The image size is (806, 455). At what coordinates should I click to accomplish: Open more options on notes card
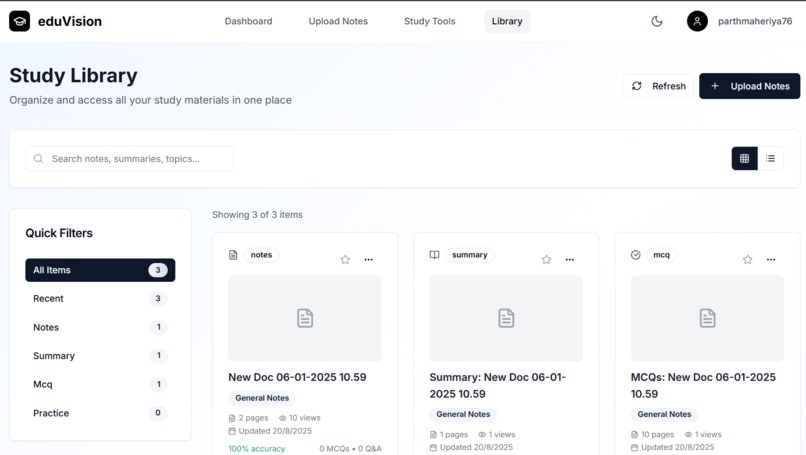tap(369, 260)
